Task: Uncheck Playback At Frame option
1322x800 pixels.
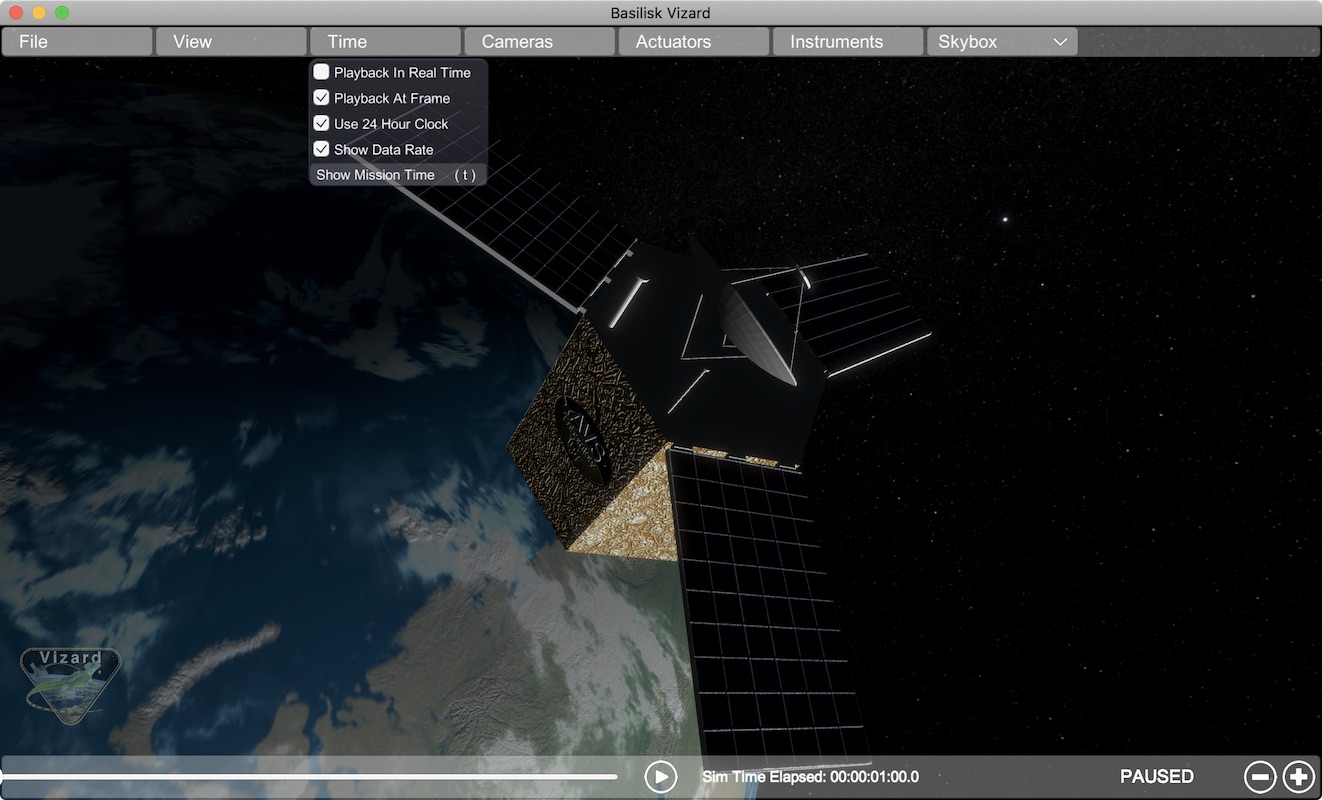Action: click(x=321, y=98)
